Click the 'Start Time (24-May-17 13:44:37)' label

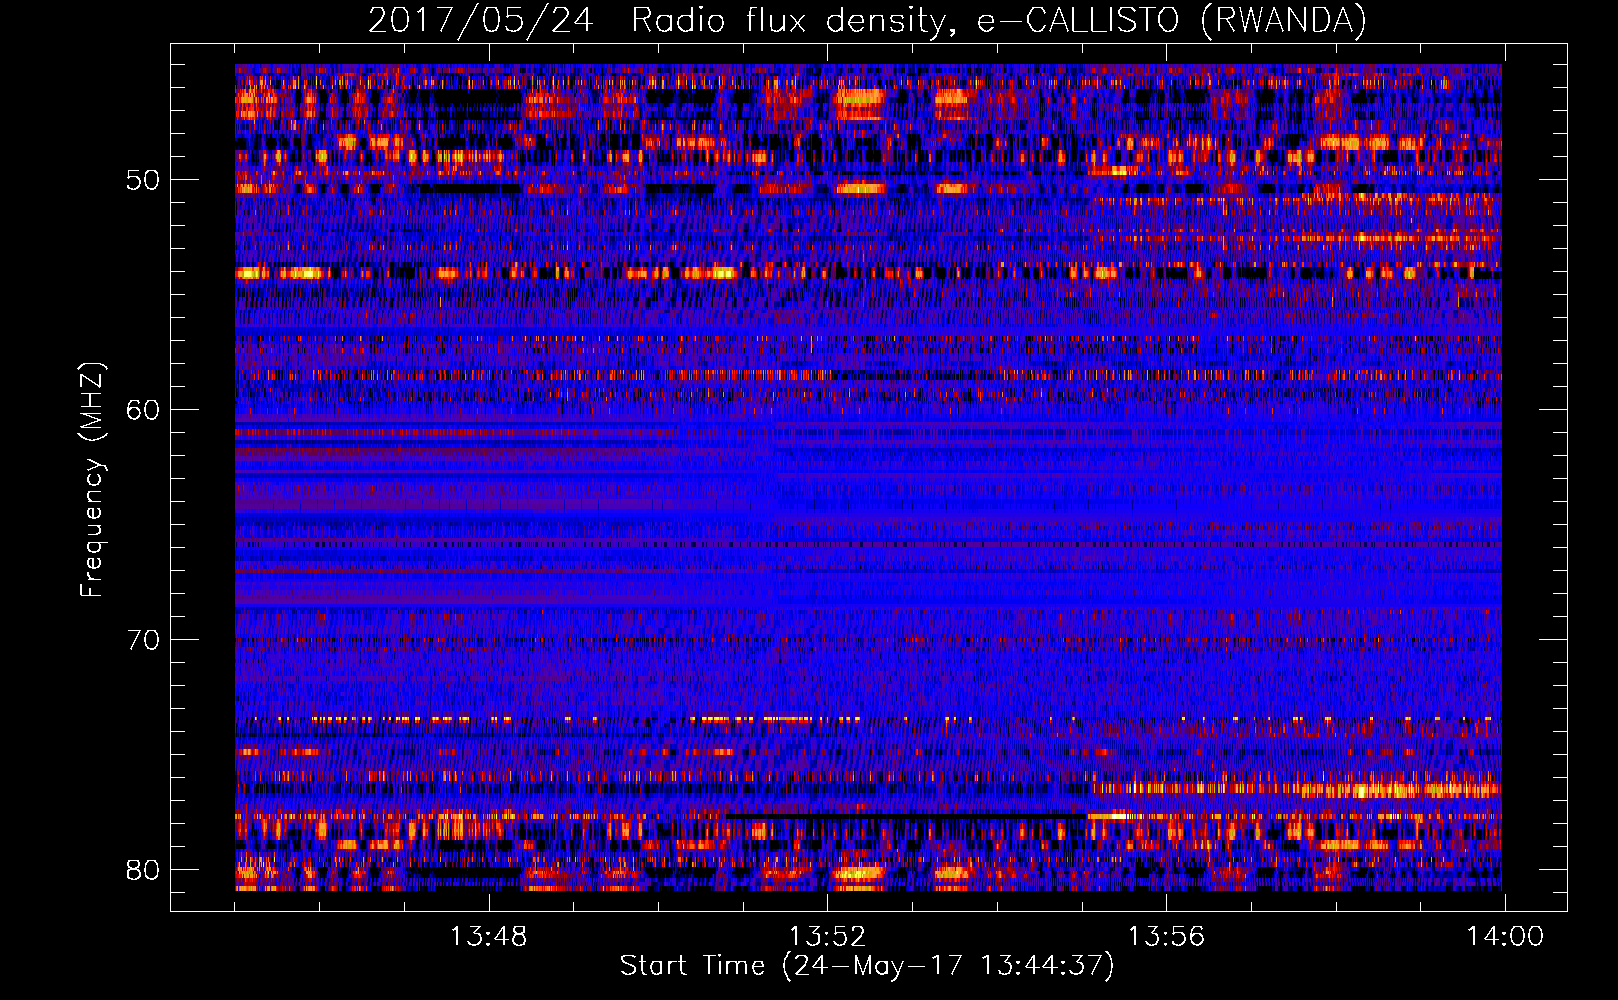tap(867, 966)
